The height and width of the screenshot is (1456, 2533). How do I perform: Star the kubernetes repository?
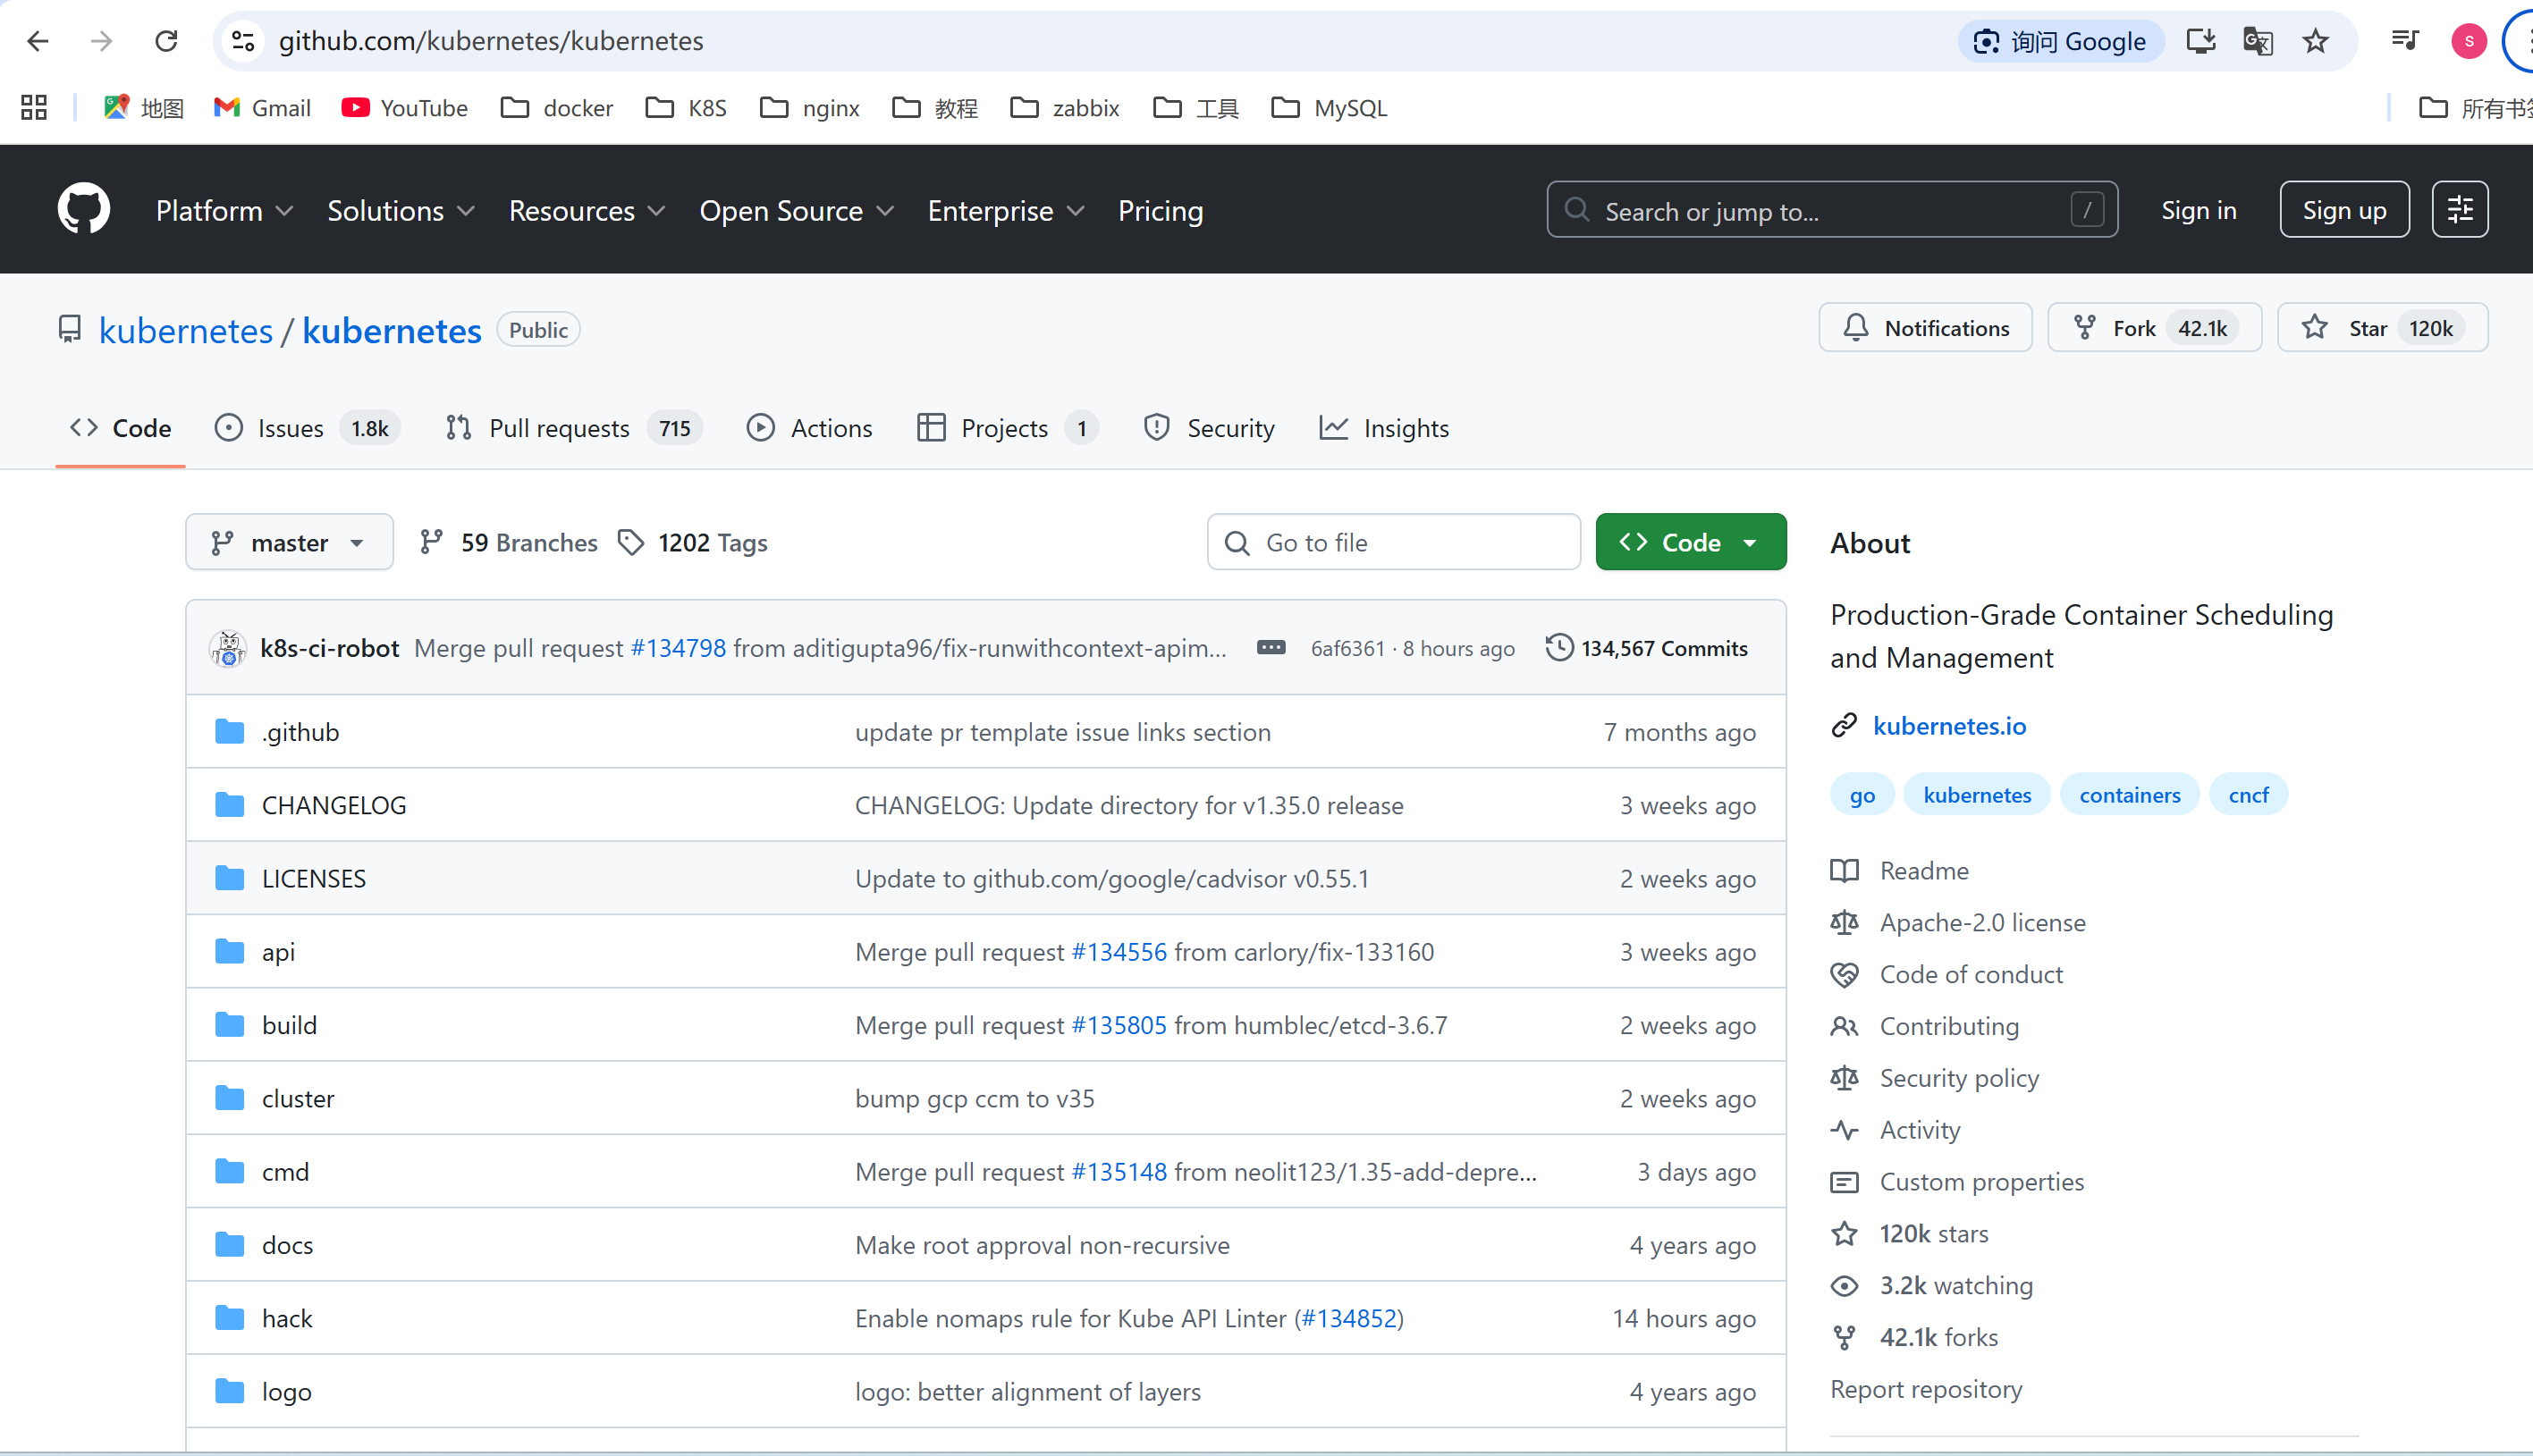(x=2382, y=328)
